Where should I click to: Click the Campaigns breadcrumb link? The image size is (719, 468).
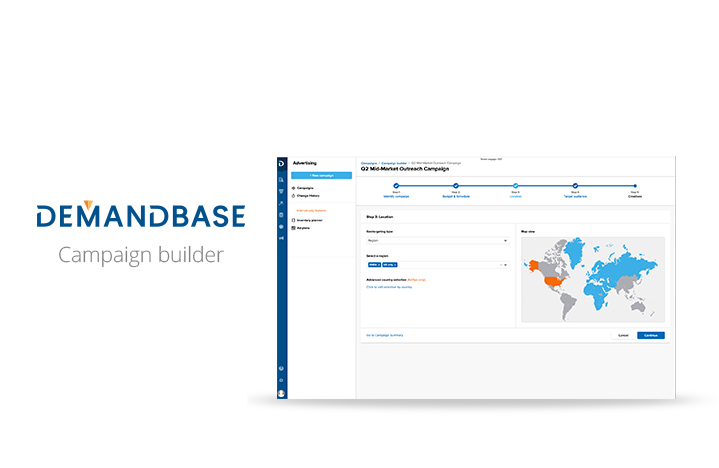point(369,163)
